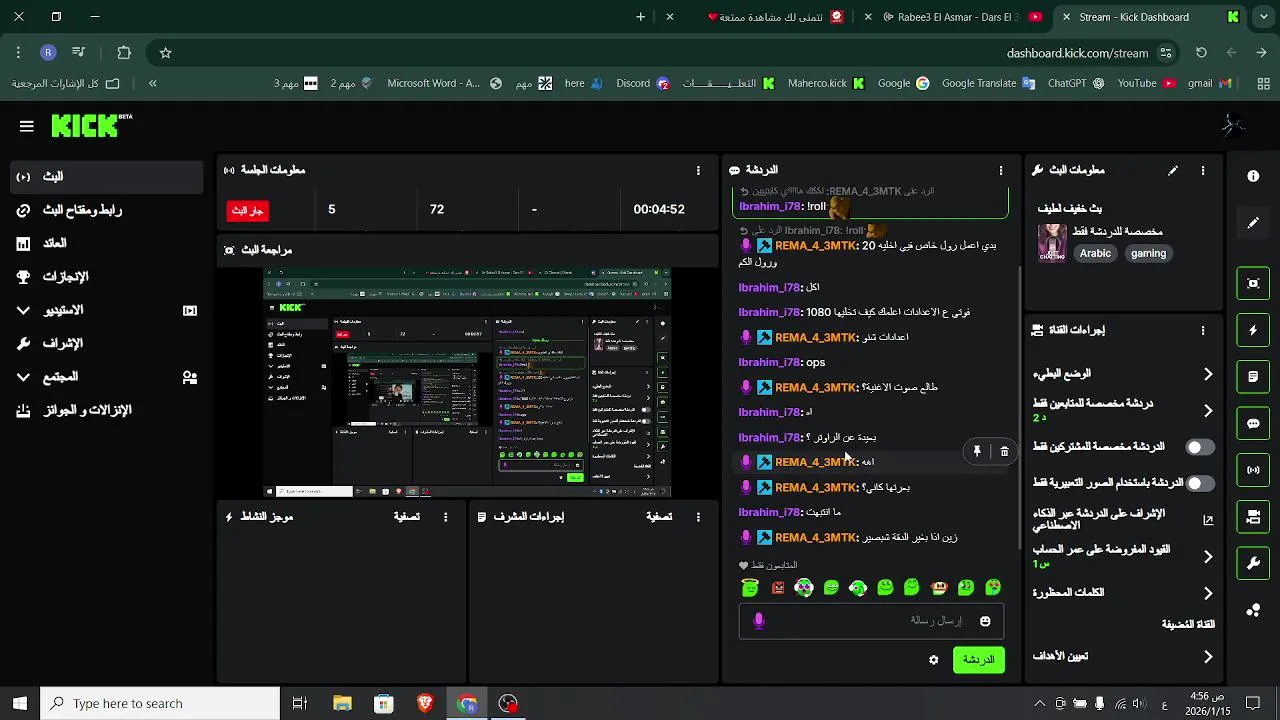Screen dimensions: 1280x720
Task: Click the stream preview thumbnail
Action: (467, 382)
